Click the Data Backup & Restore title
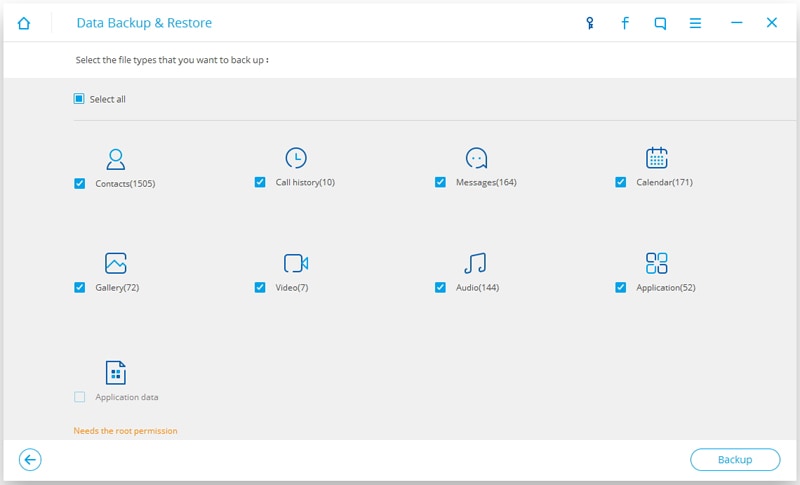800x485 pixels. click(144, 23)
